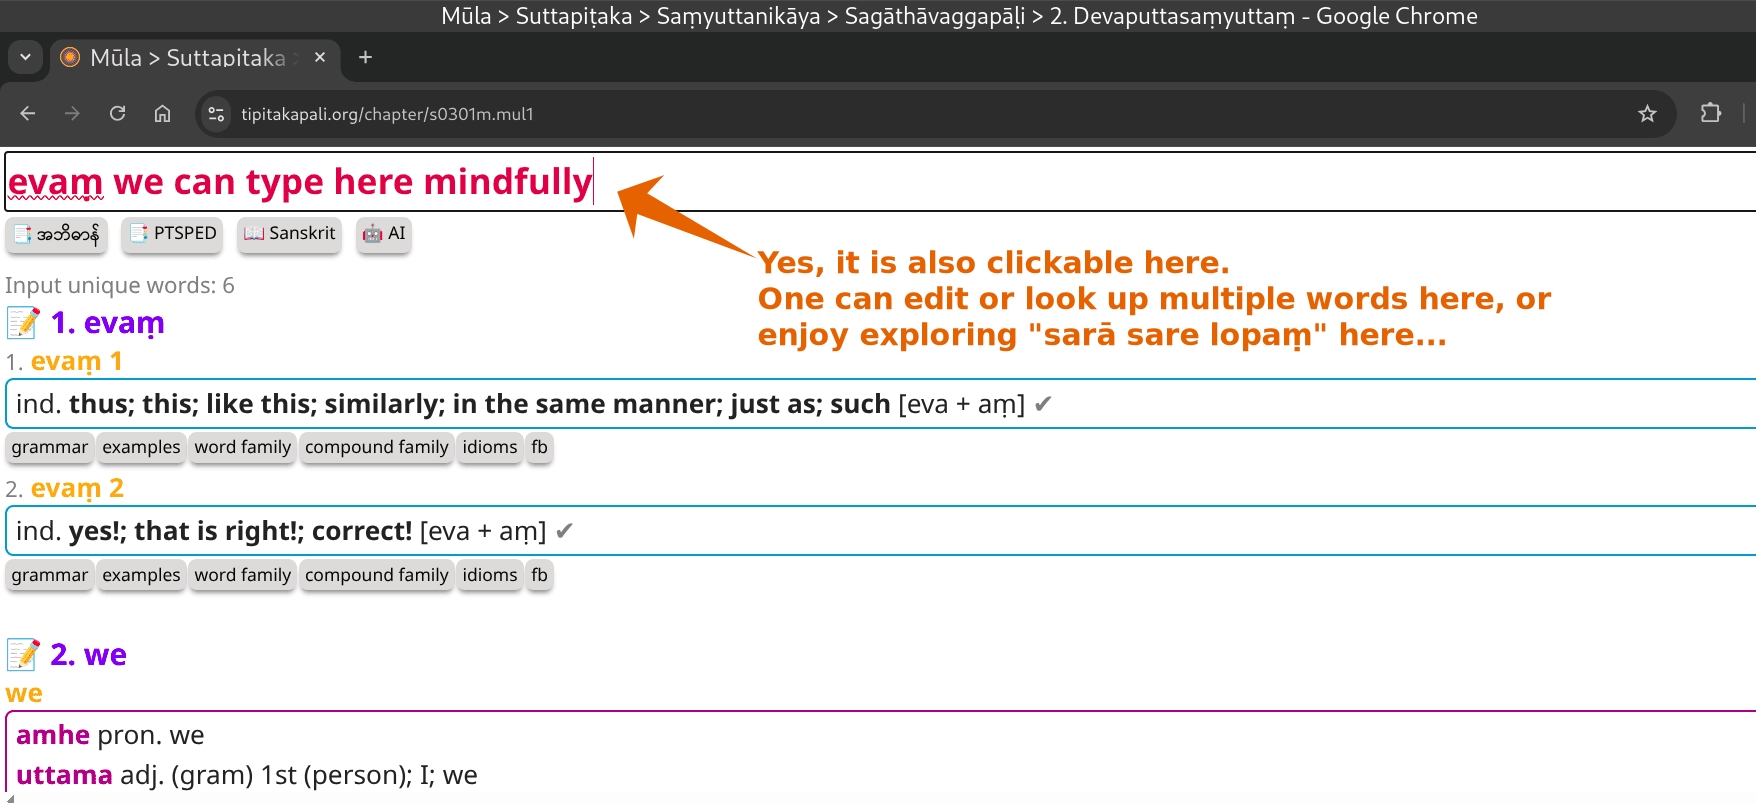Show idioms for evaṃ 1

tap(490, 447)
